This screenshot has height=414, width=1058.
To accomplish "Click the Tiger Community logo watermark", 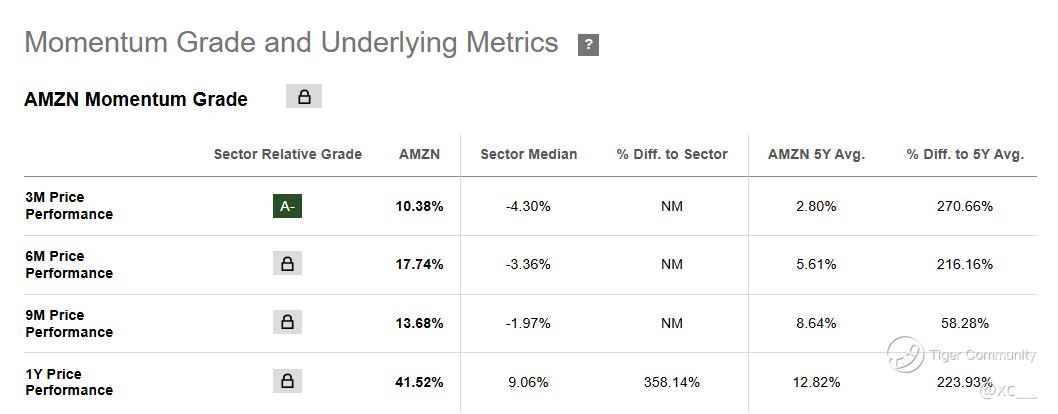I will (906, 355).
